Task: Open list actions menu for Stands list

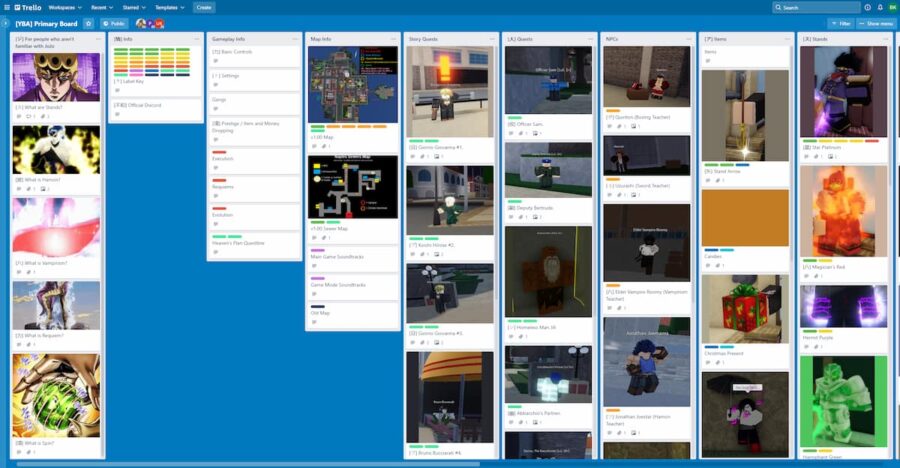Action: (x=886, y=39)
